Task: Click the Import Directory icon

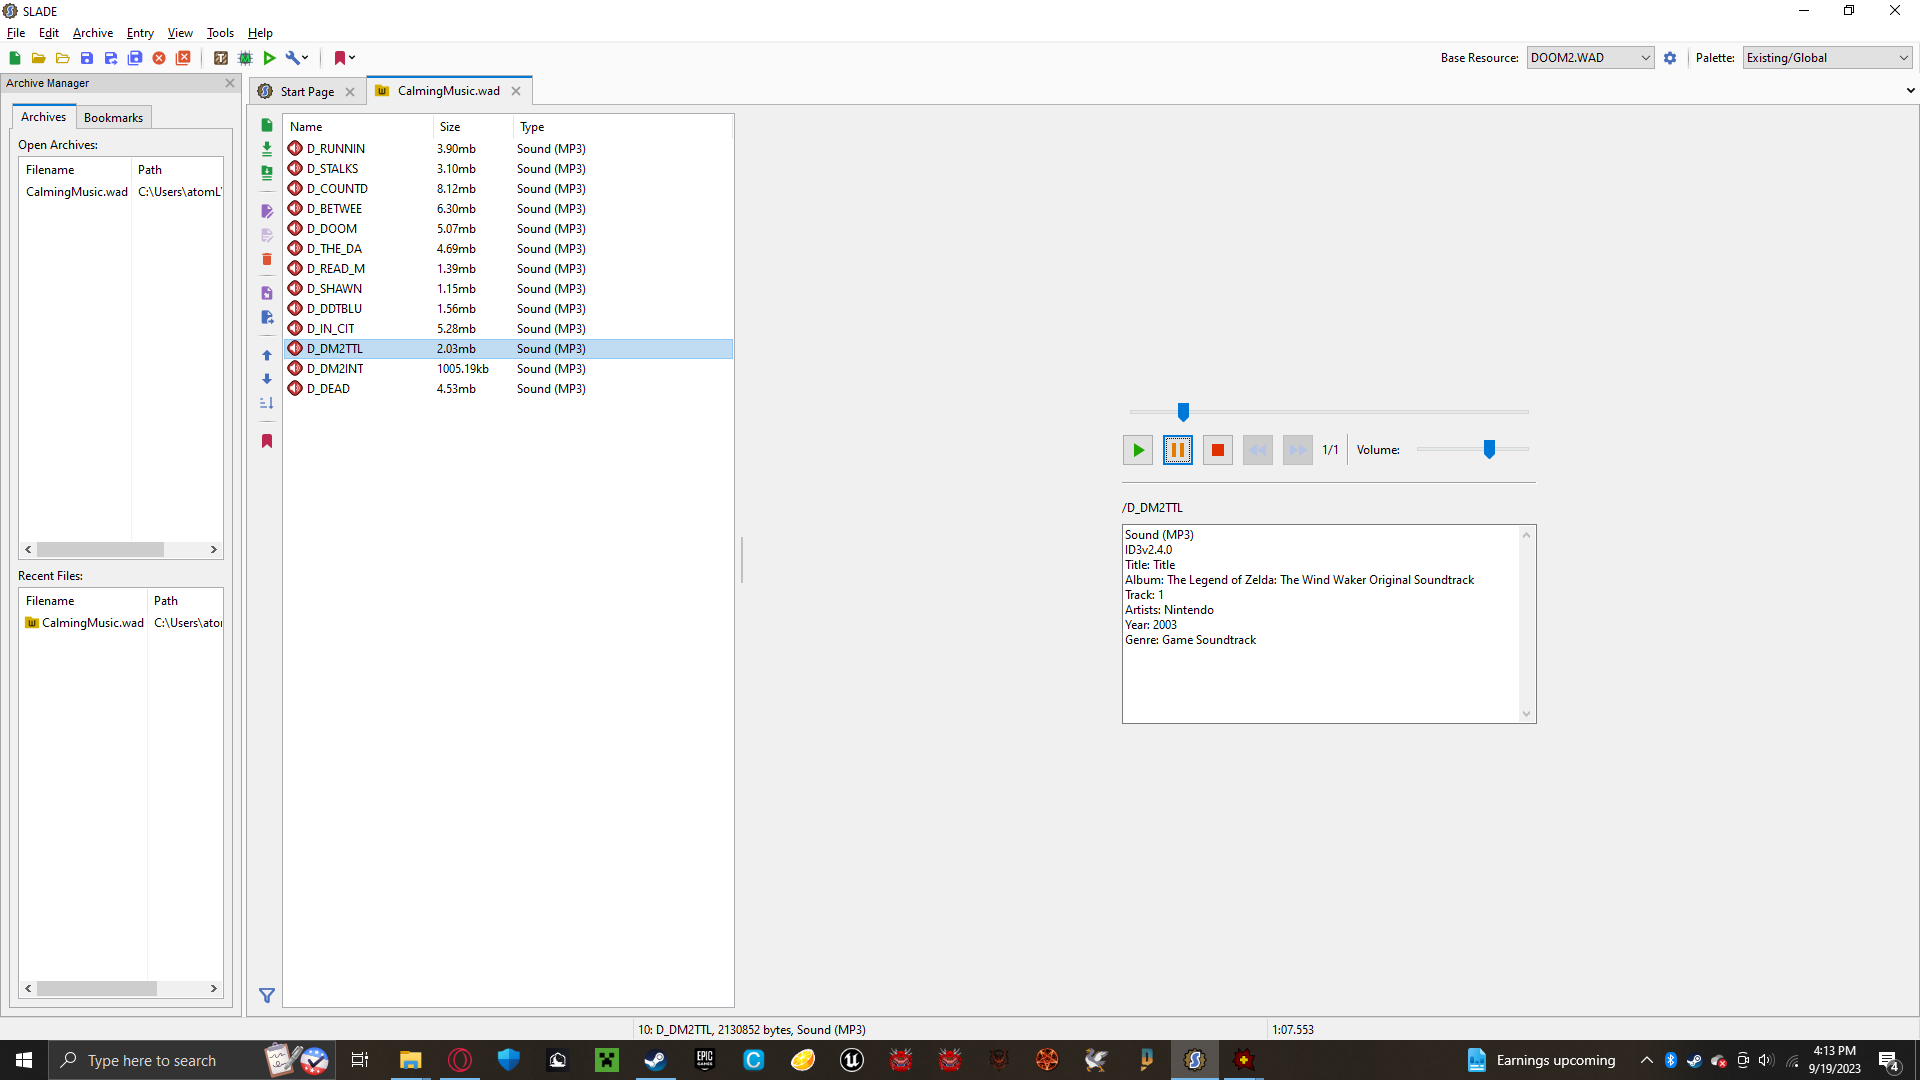Action: [267, 173]
